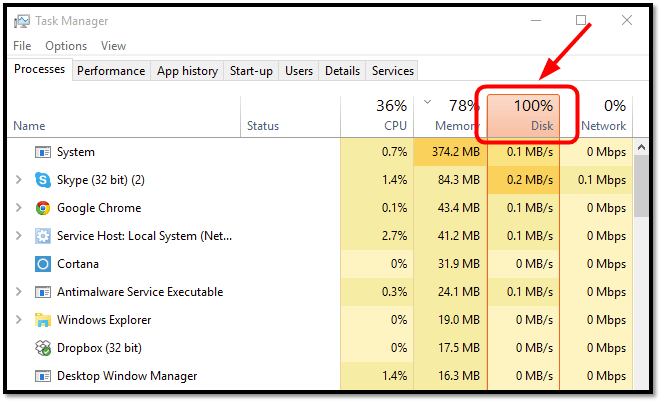Sort by the Disk column header
Image resolution: width=662 pixels, height=403 pixels.
click(x=524, y=116)
